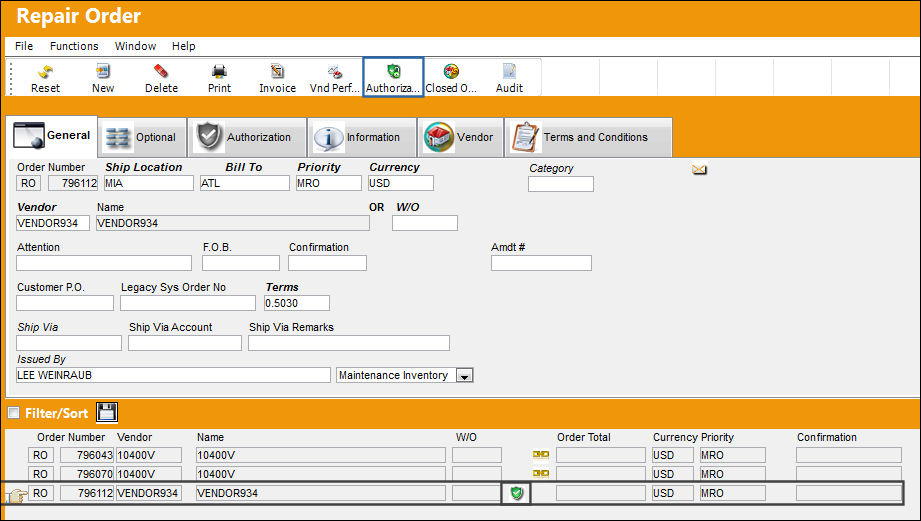
Task: Open the Terms and Conditions tab
Action: 588,137
